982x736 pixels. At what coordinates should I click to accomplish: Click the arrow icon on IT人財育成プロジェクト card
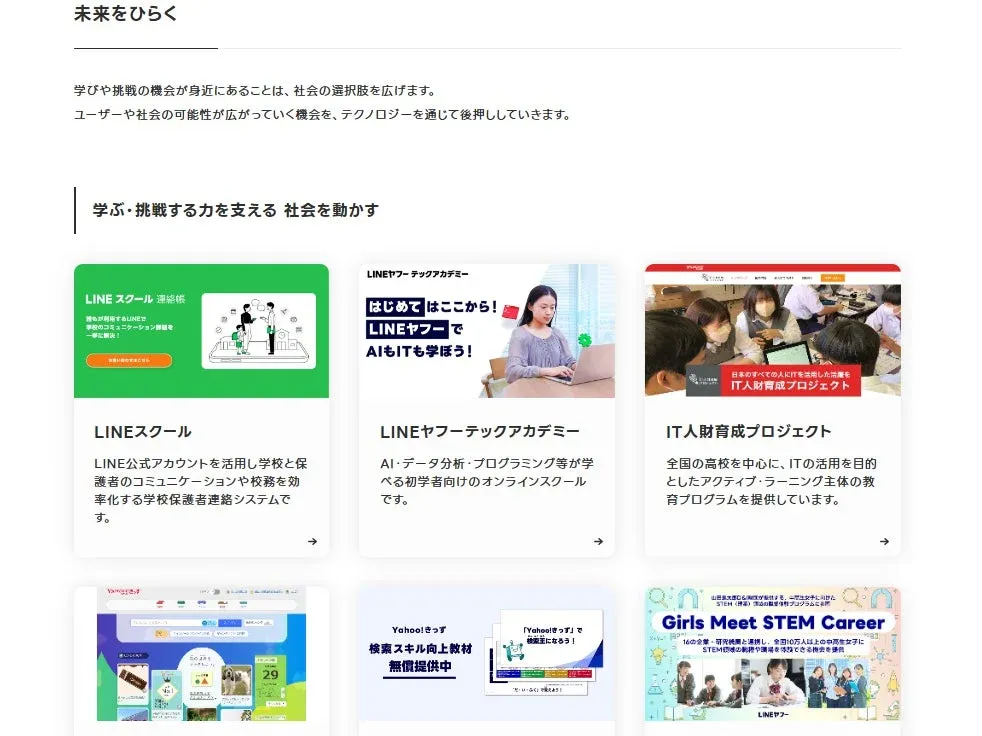point(884,541)
